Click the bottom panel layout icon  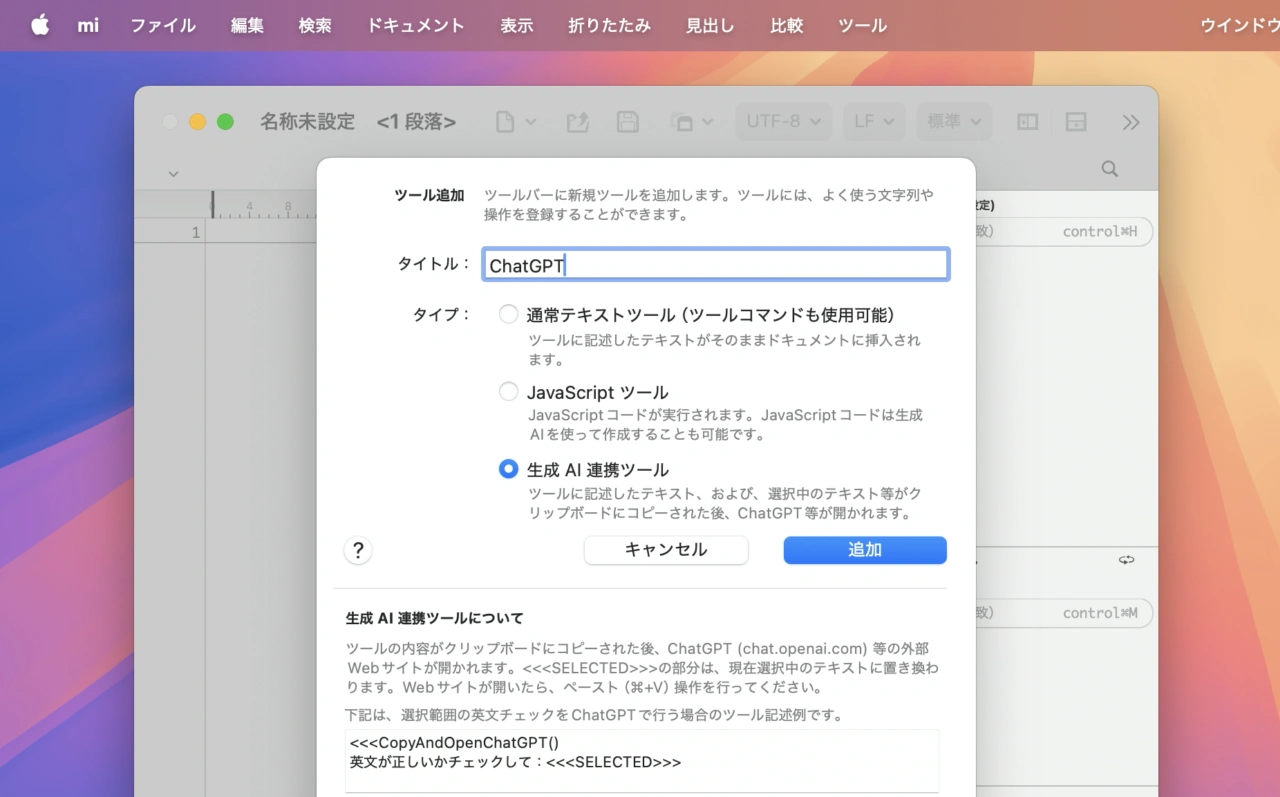click(x=1076, y=122)
